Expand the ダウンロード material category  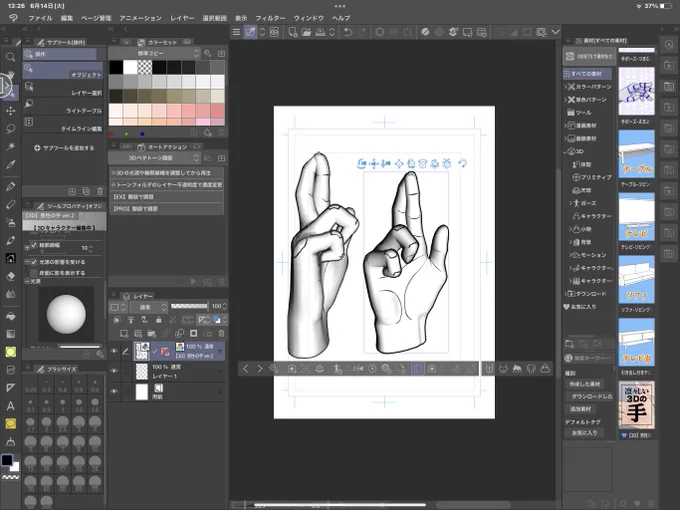point(566,294)
